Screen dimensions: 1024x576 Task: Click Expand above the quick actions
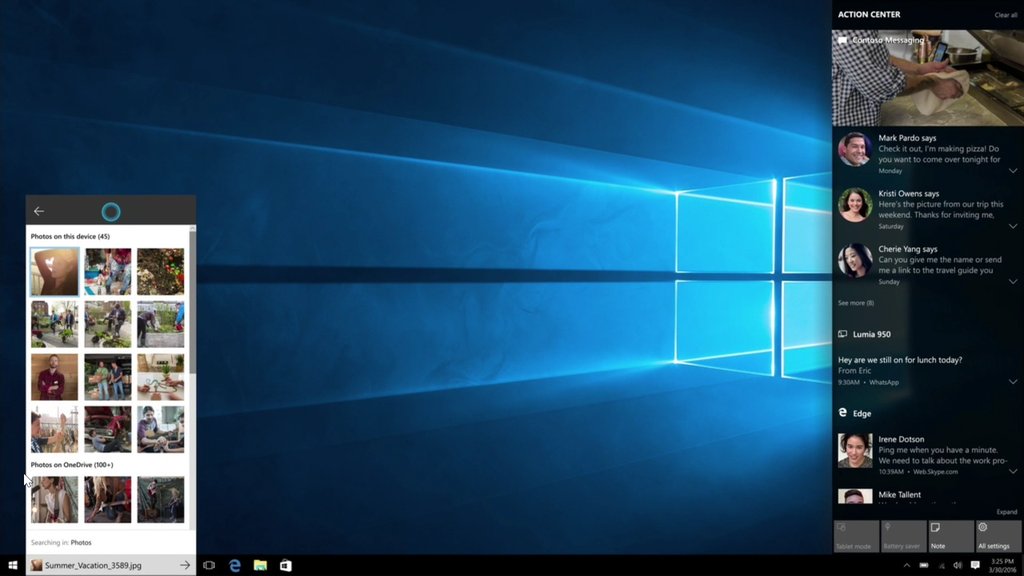(1005, 512)
